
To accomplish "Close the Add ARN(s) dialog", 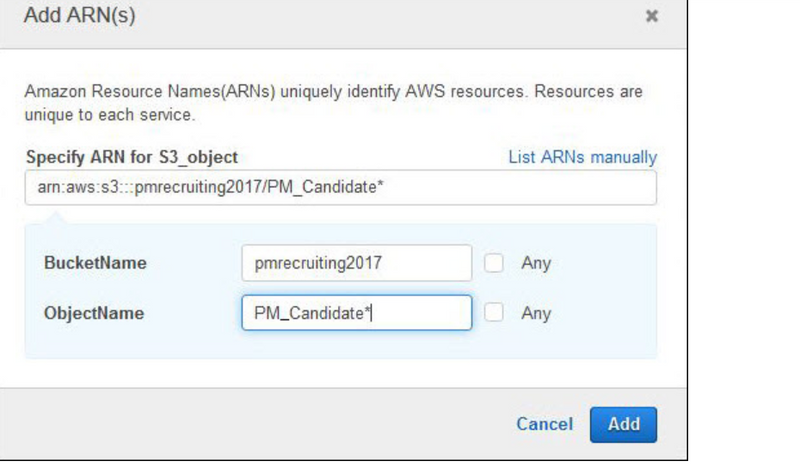I will pyautogui.click(x=652, y=16).
